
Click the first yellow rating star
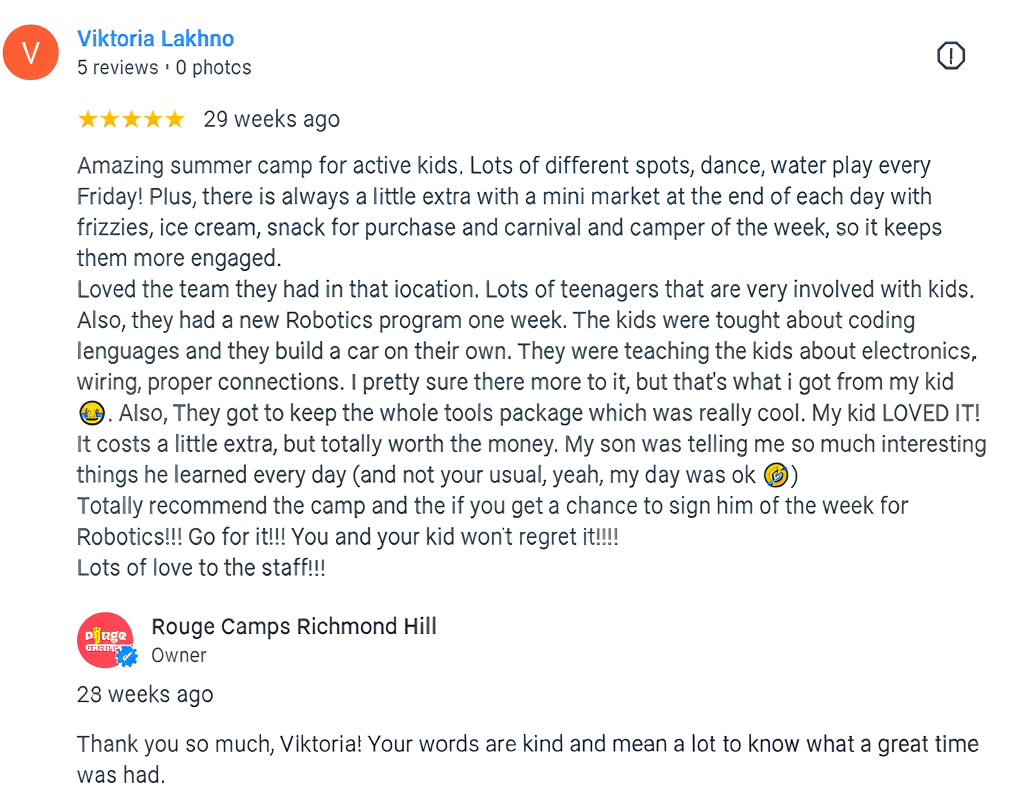coord(87,120)
